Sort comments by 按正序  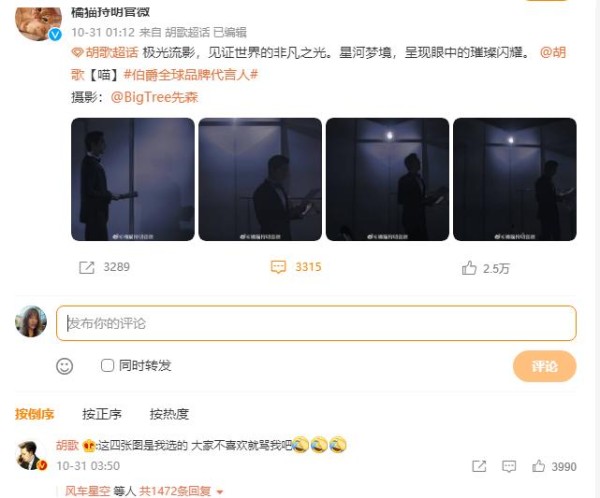[102, 414]
